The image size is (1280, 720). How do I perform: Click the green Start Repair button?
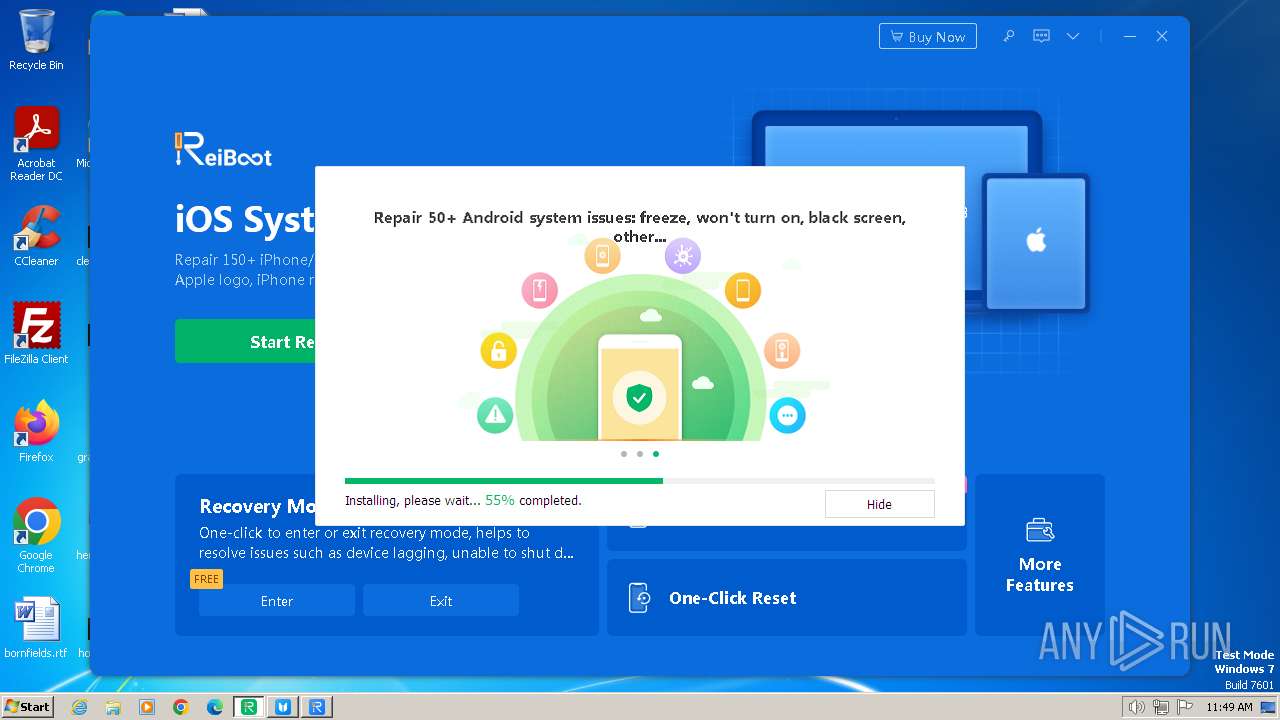coord(246,342)
